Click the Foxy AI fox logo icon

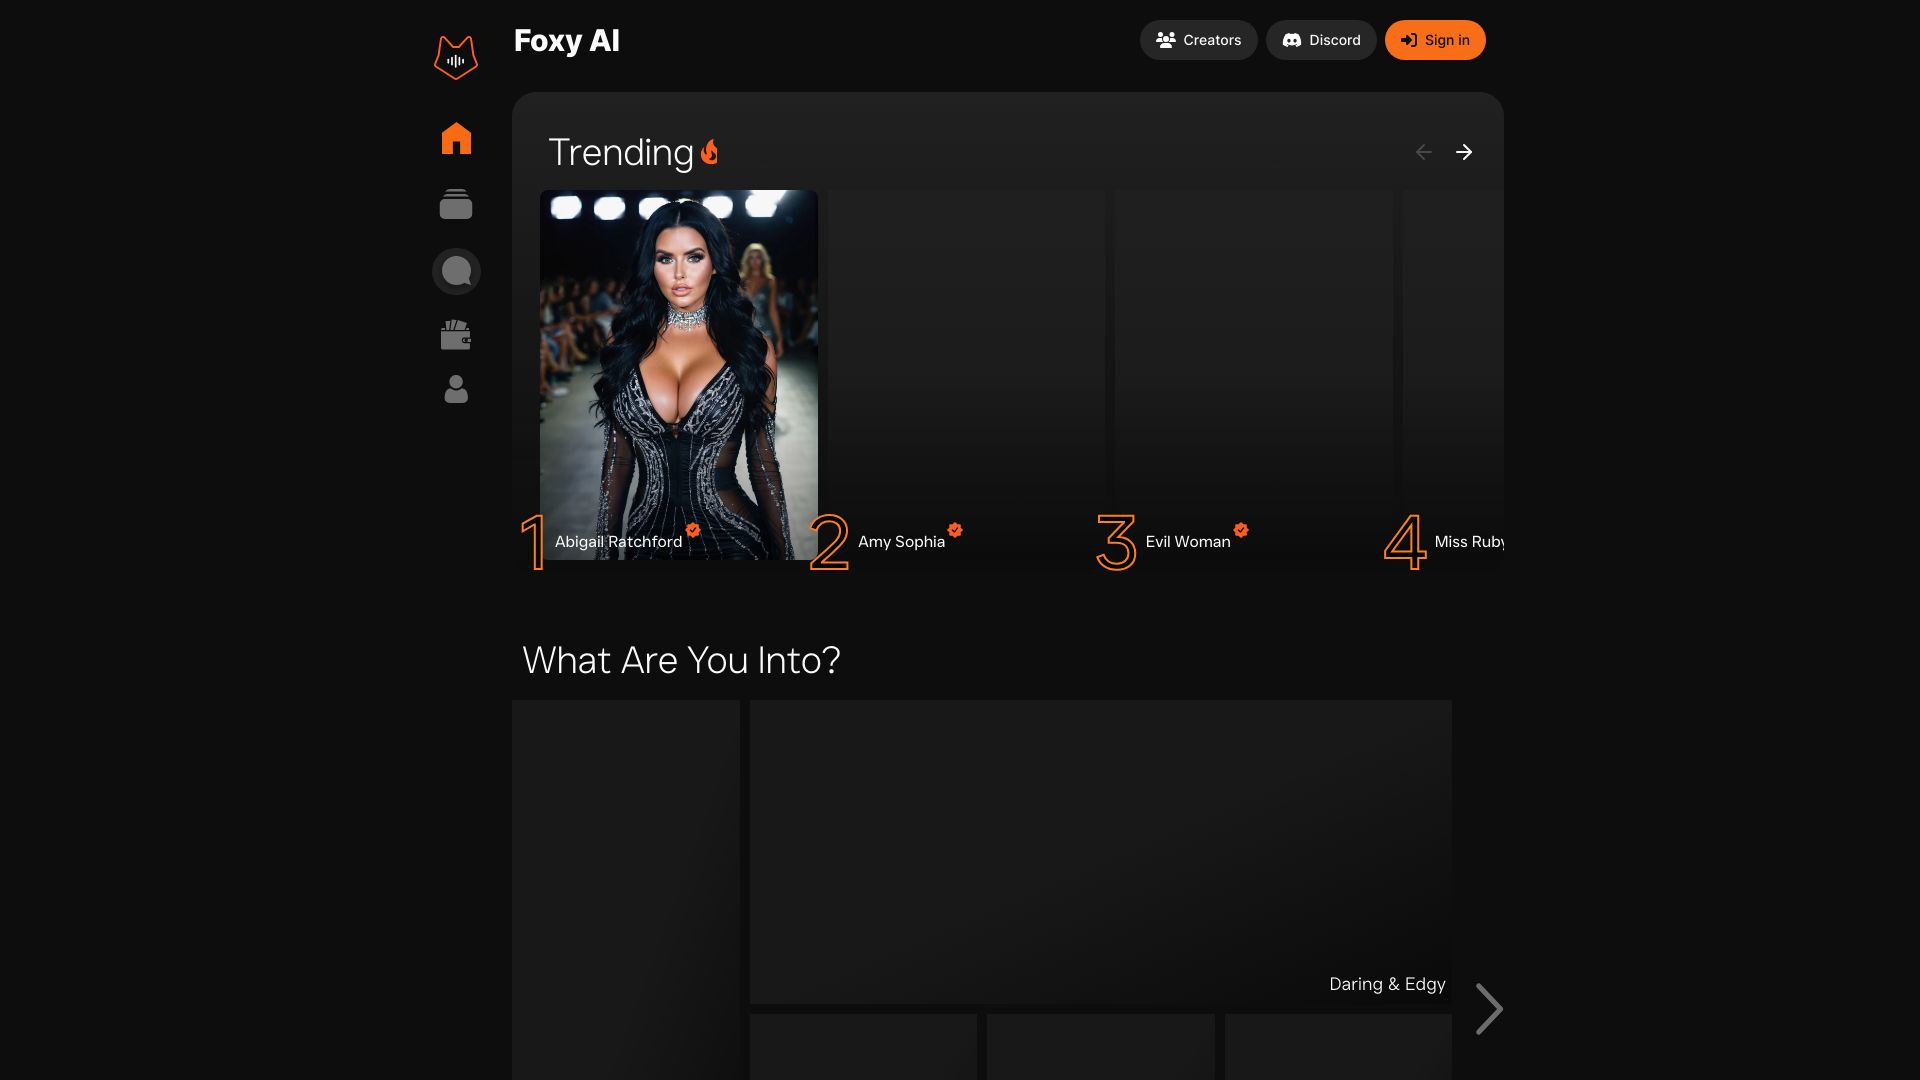tap(455, 55)
